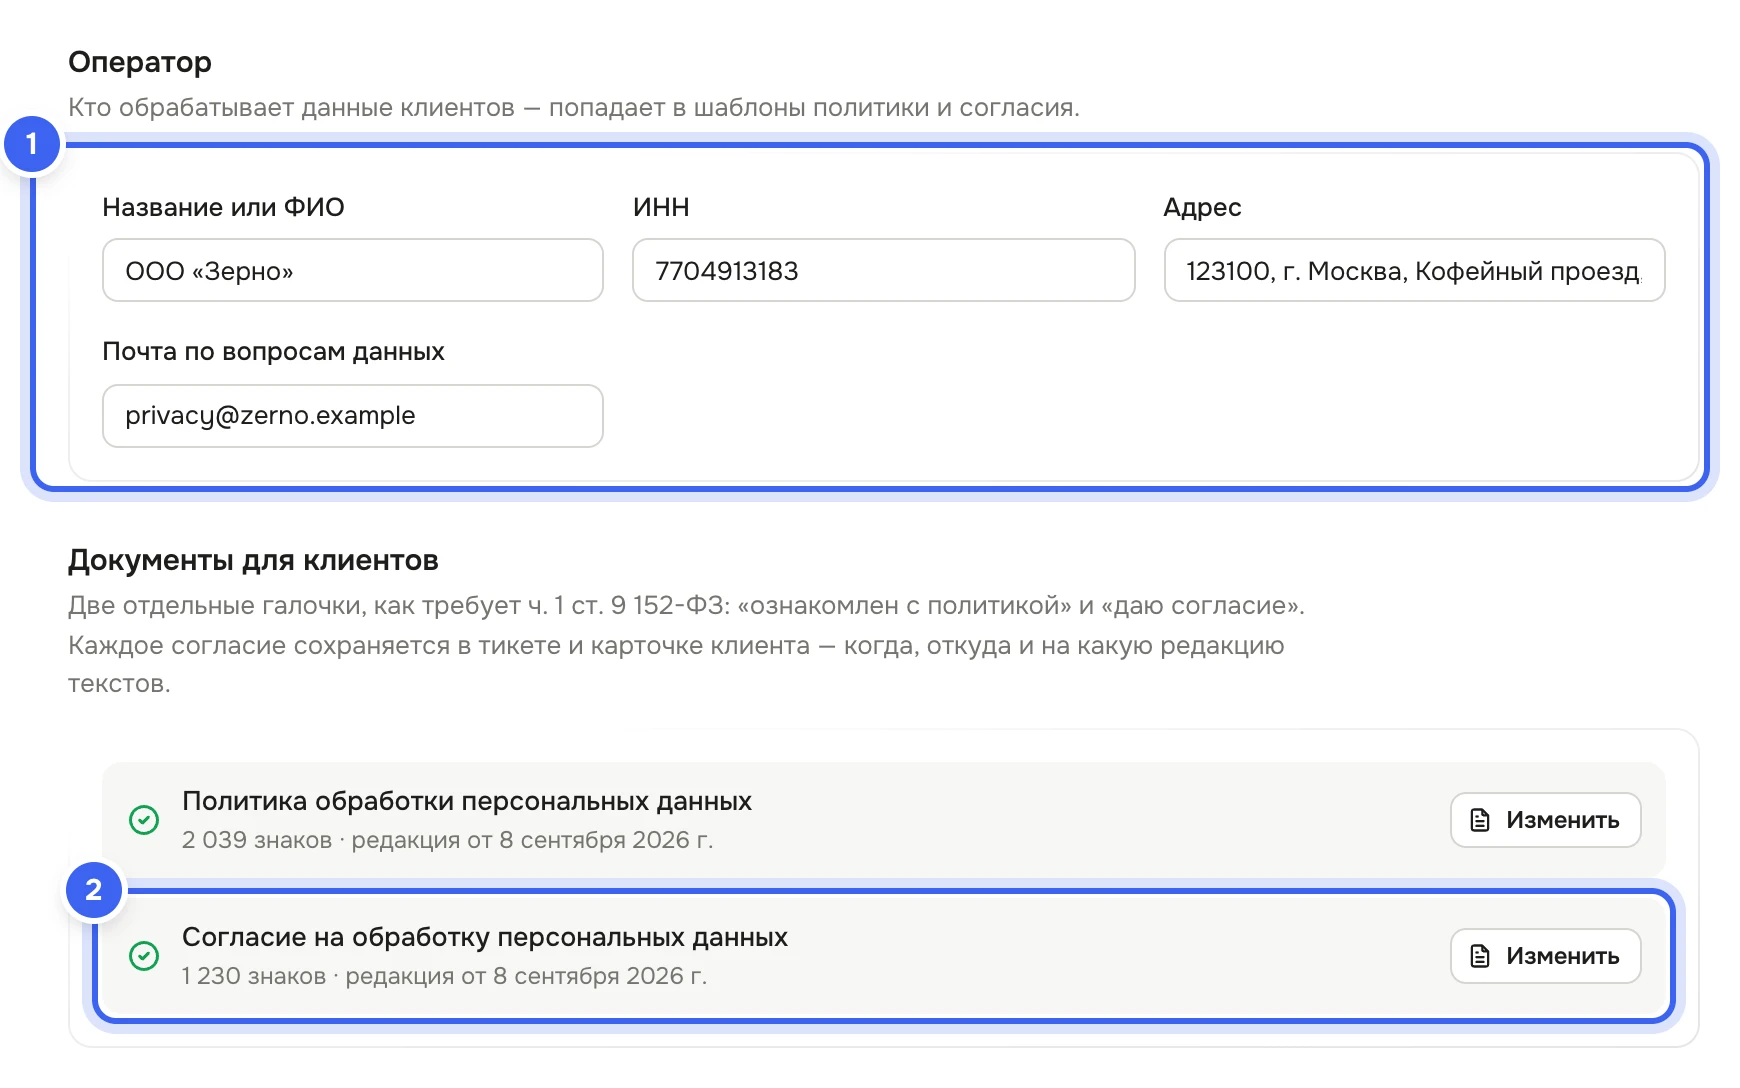Image resolution: width=1740 pixels, height=1088 pixels.
Task: Click the blue step badge numbered 2
Action: (x=94, y=890)
